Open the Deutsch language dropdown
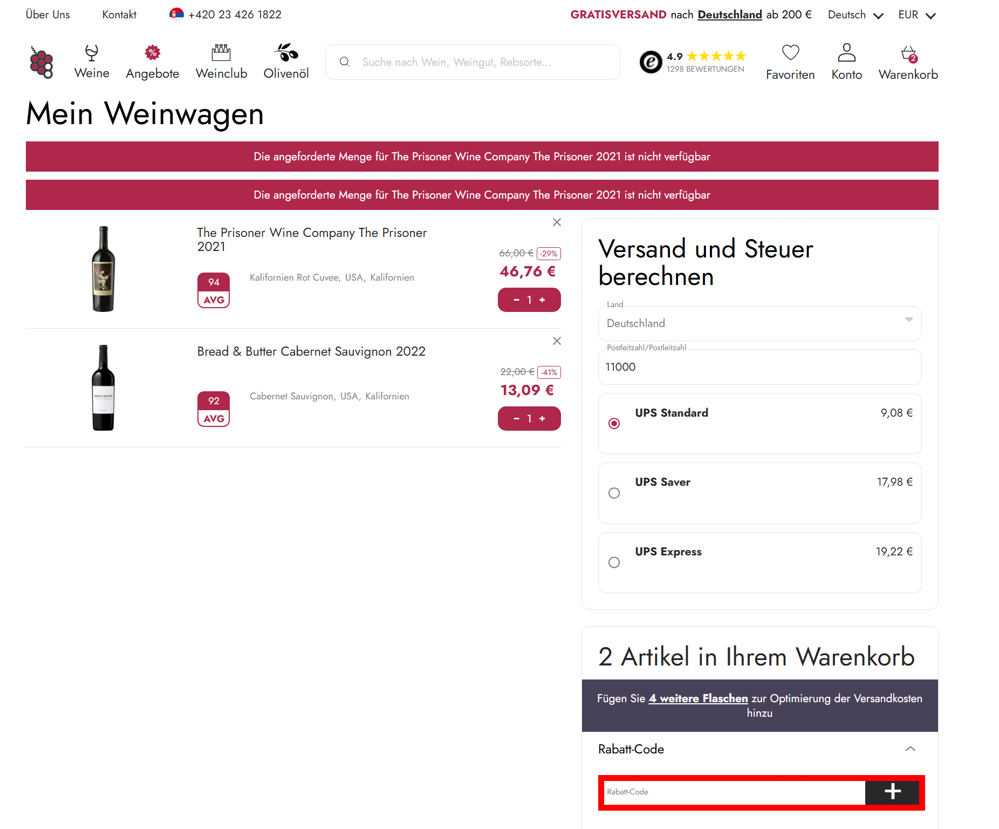 (x=855, y=15)
